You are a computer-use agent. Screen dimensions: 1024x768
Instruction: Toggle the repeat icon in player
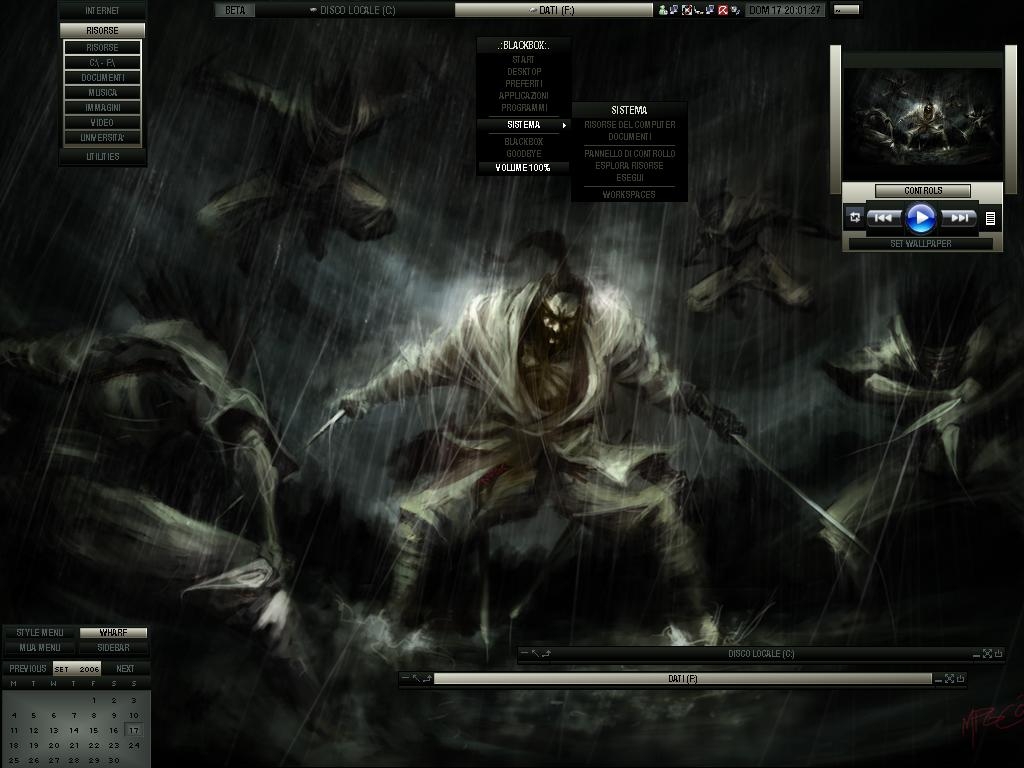[854, 217]
